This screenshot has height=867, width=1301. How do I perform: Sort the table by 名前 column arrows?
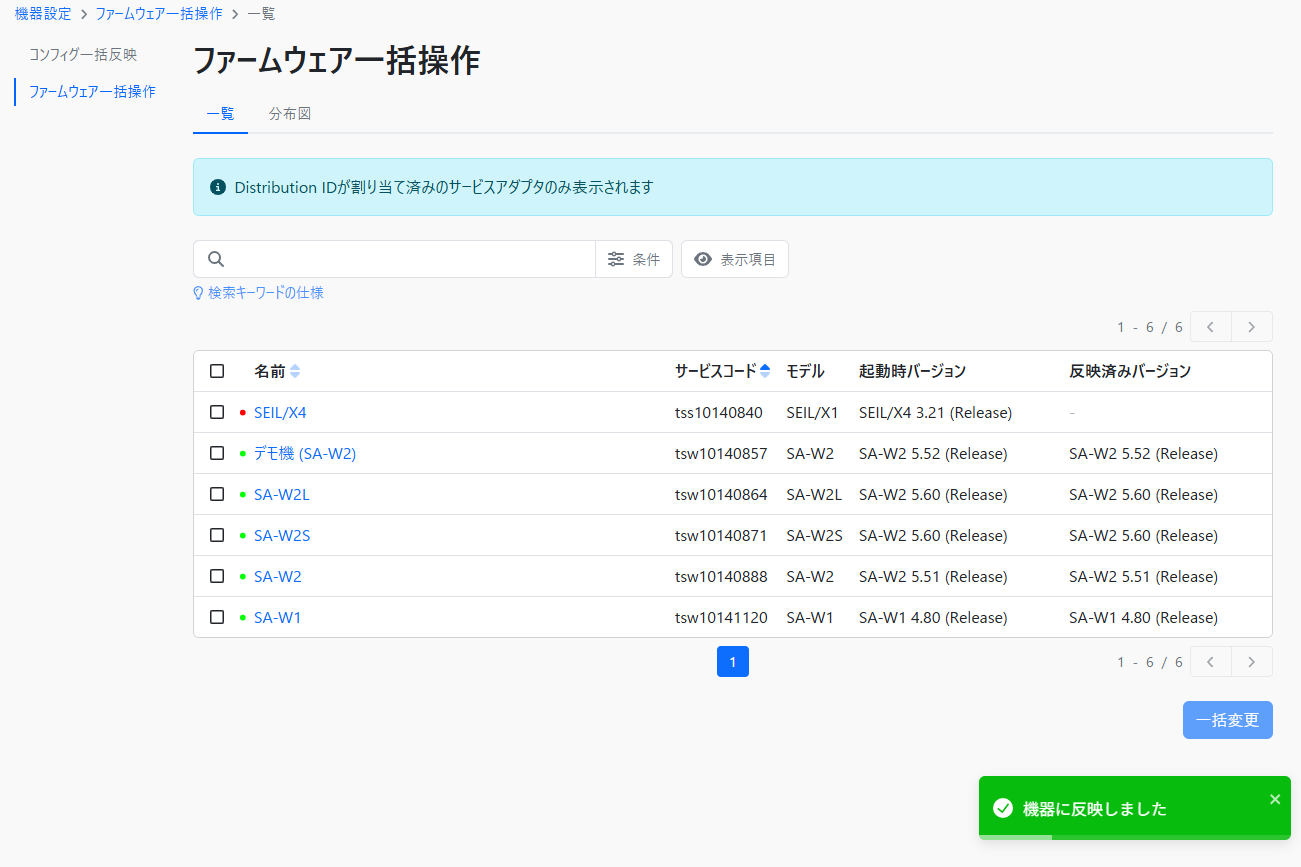point(295,371)
